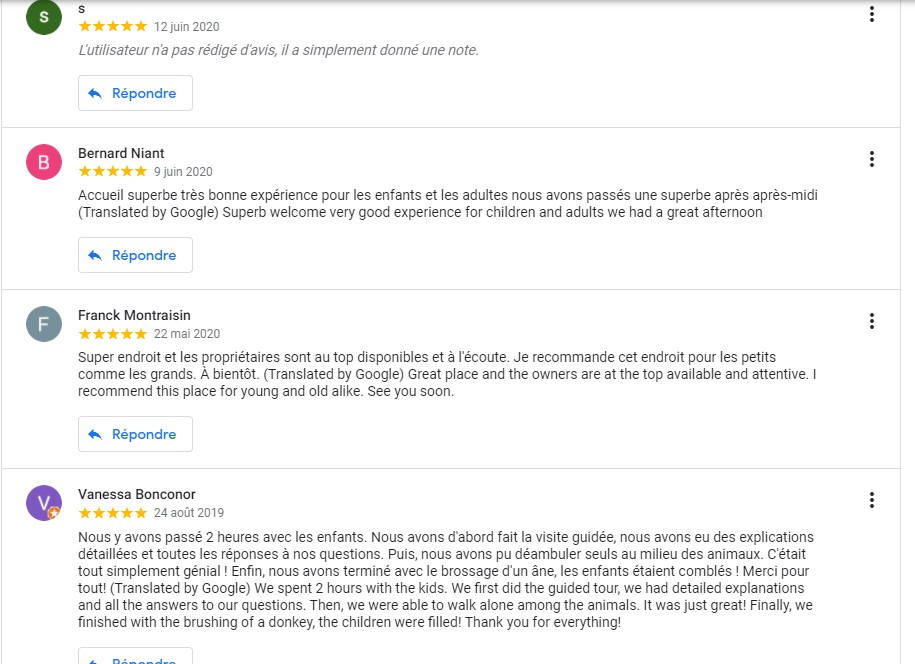Click reviewer name 's' at top

pyautogui.click(x=82, y=9)
